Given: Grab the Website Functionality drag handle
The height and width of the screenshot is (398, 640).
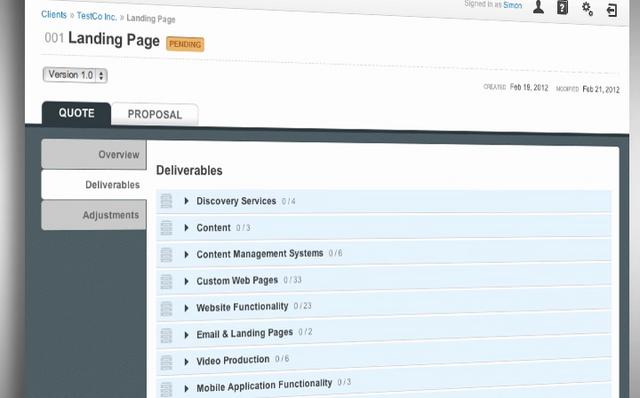Looking at the screenshot, I should 166,309.
